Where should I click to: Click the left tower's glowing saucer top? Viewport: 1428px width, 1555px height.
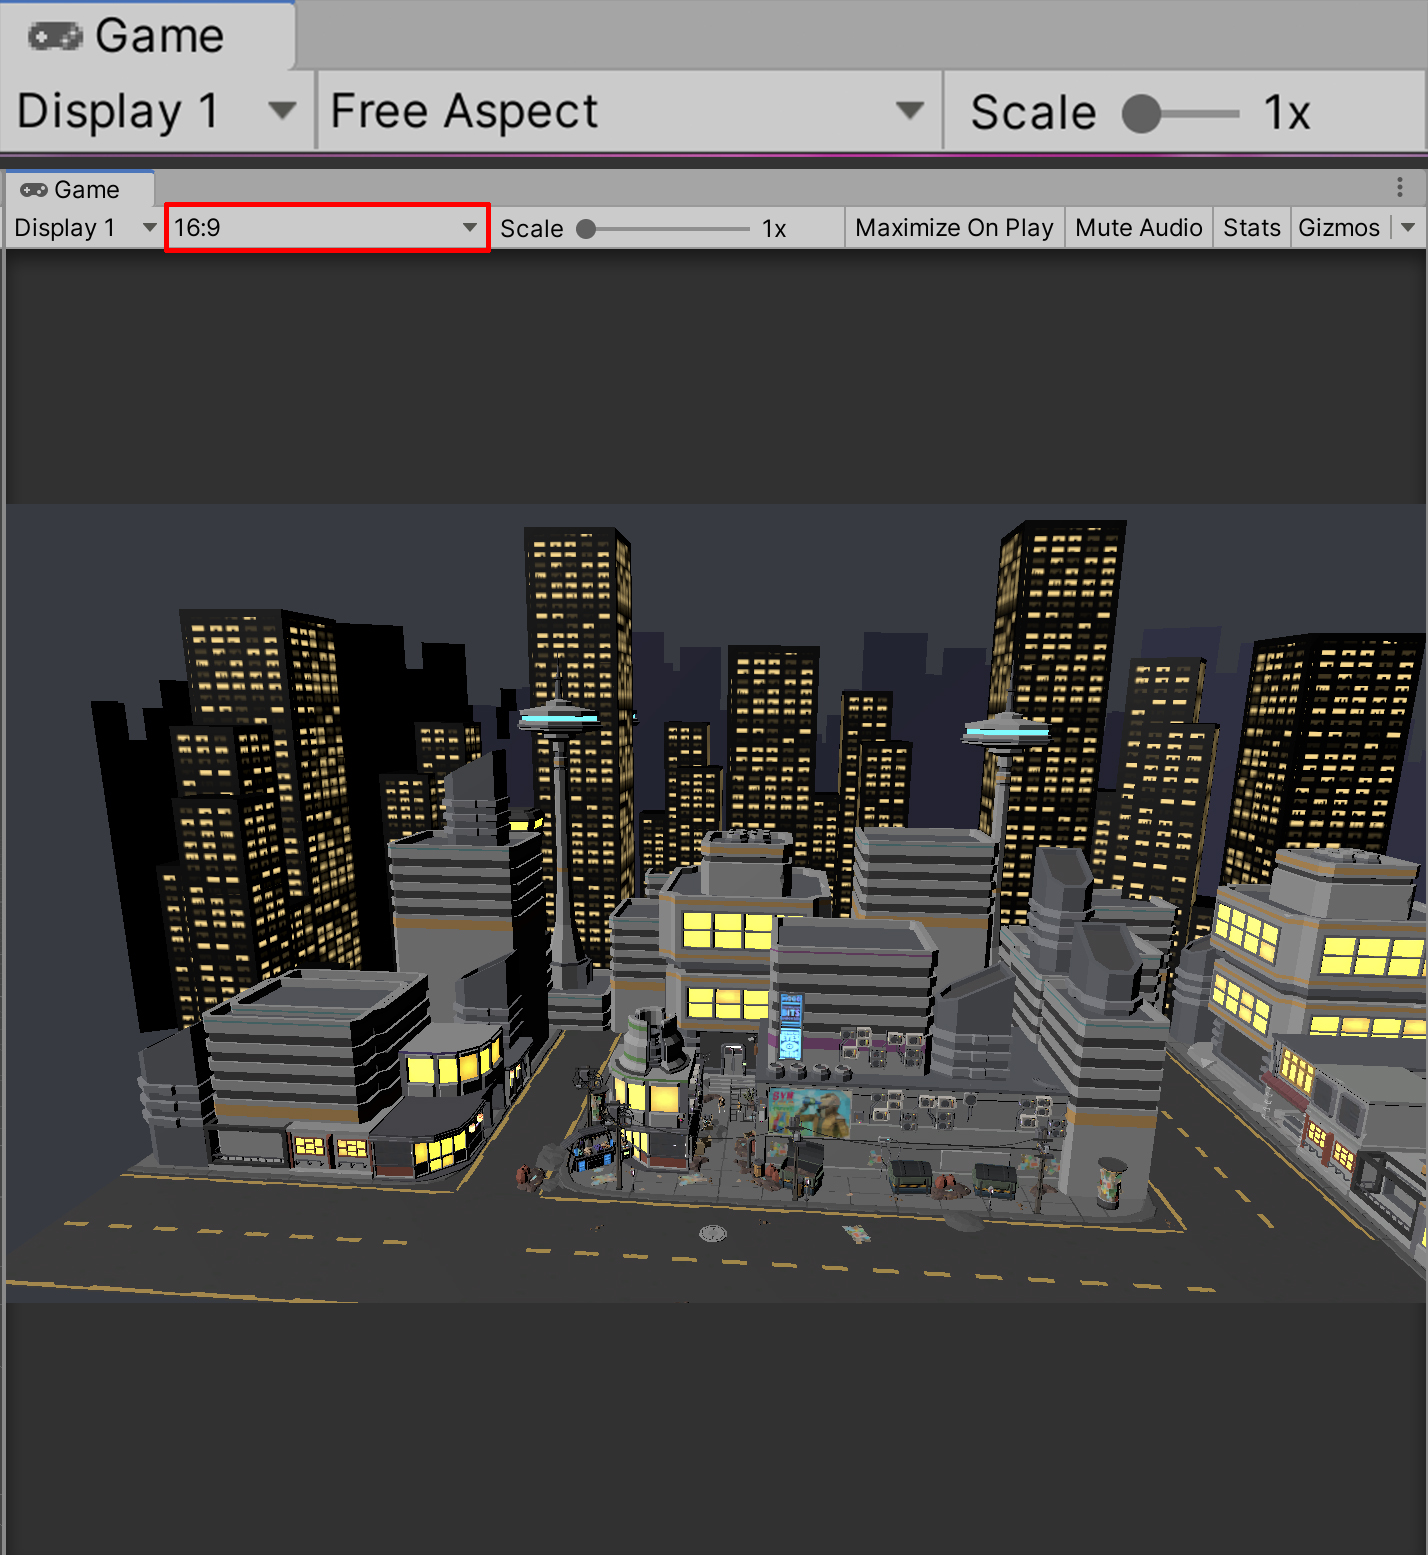click(x=559, y=717)
